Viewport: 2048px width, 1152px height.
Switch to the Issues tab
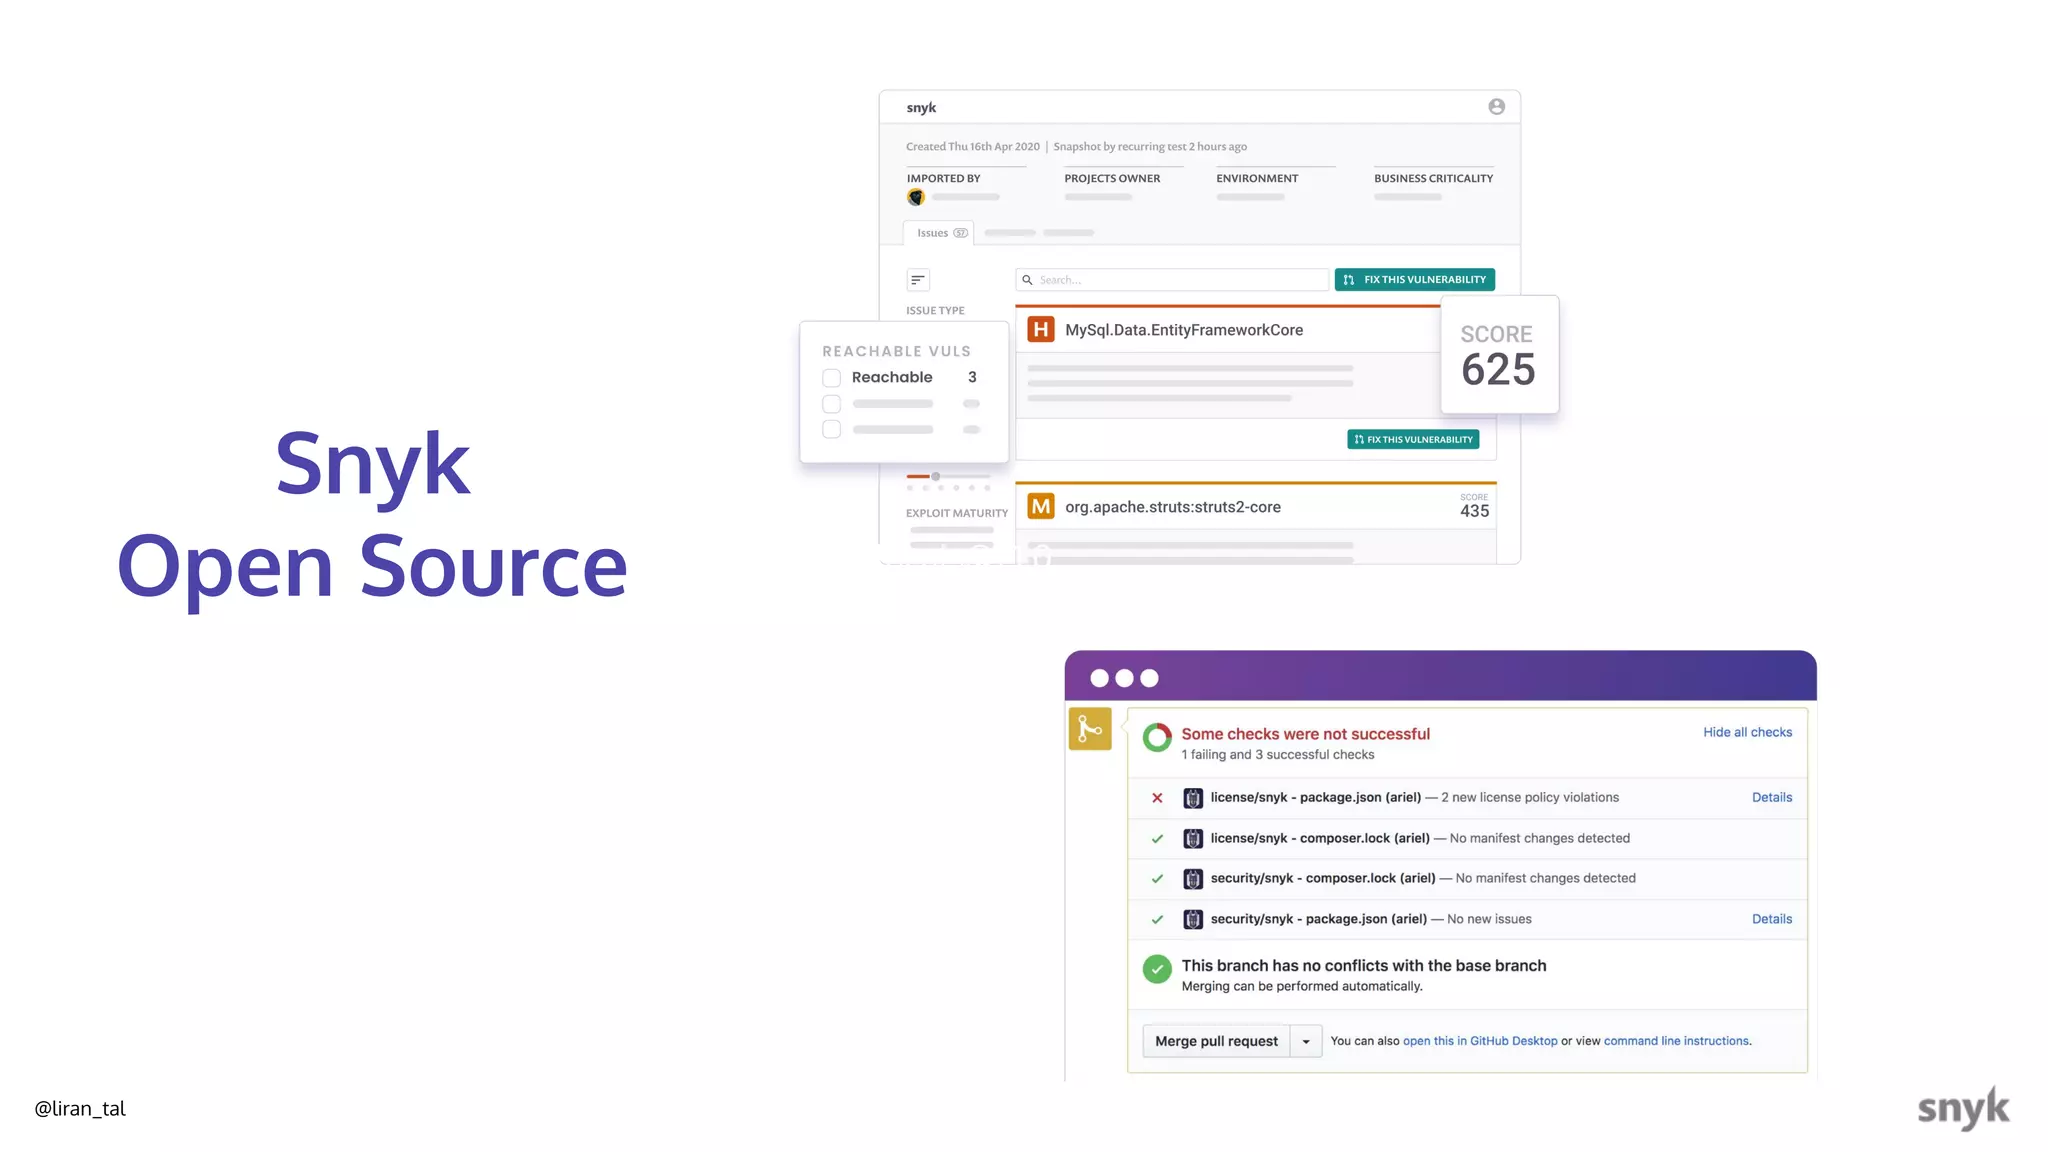click(939, 233)
